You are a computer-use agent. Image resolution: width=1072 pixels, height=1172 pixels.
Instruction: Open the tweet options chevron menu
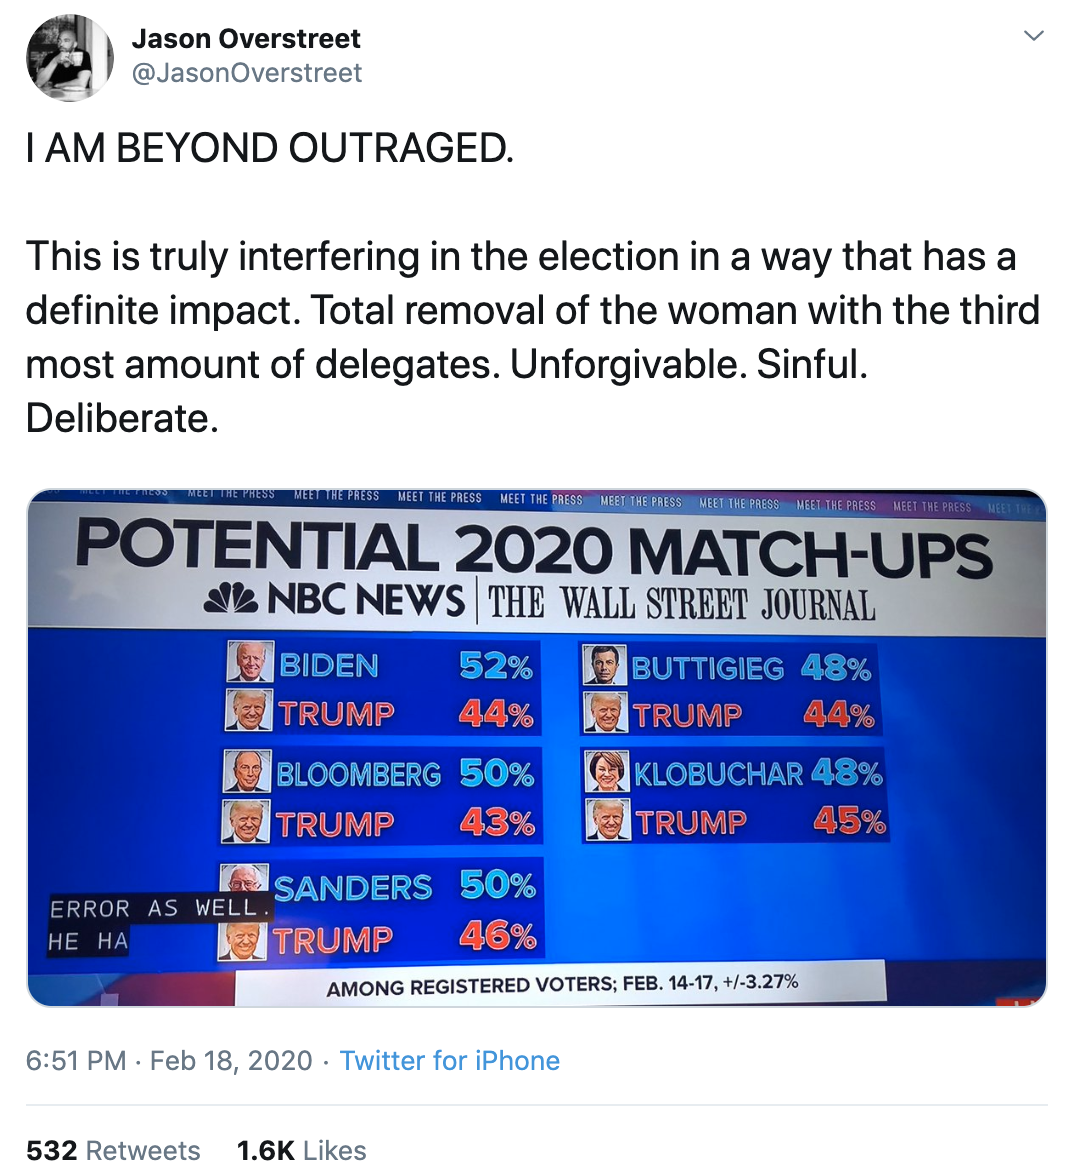tap(1033, 35)
